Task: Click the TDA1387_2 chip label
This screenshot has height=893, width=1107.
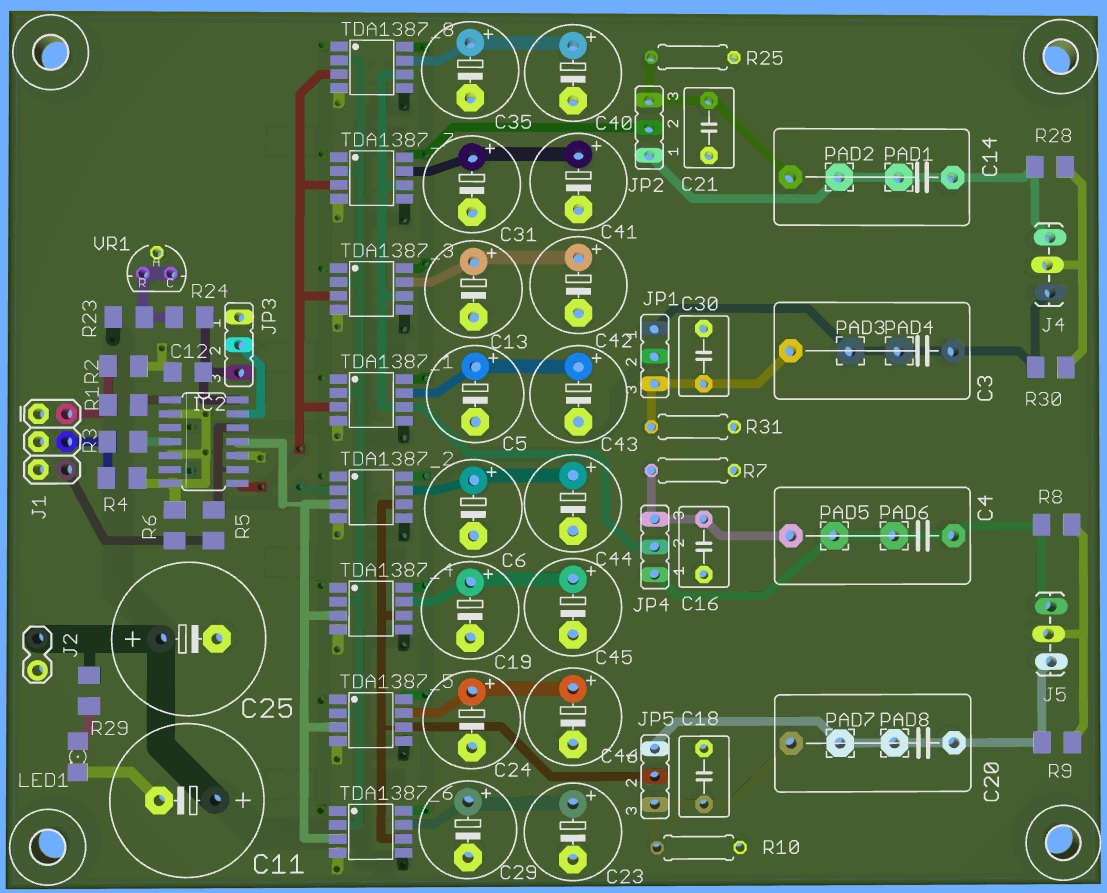Action: [397, 459]
